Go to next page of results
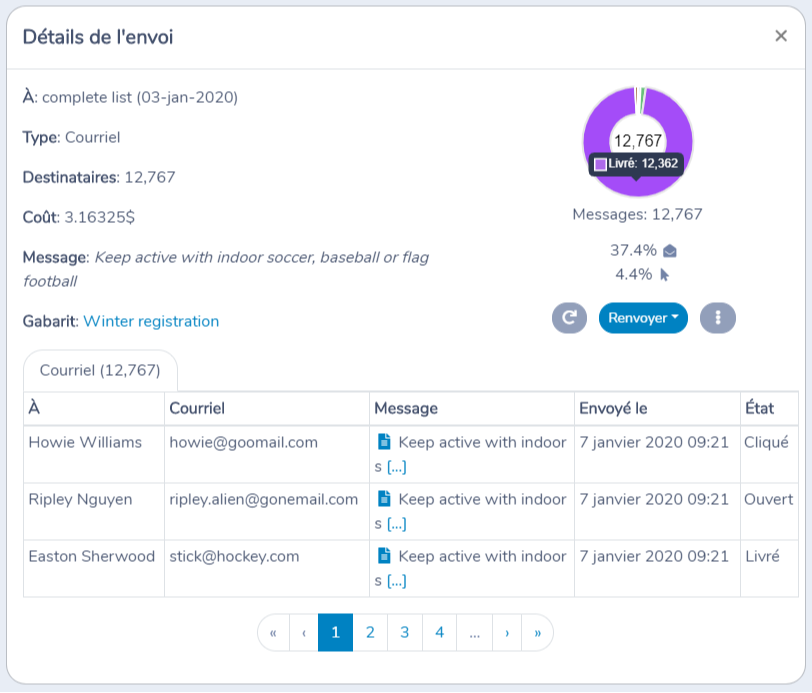 pyautogui.click(x=507, y=632)
